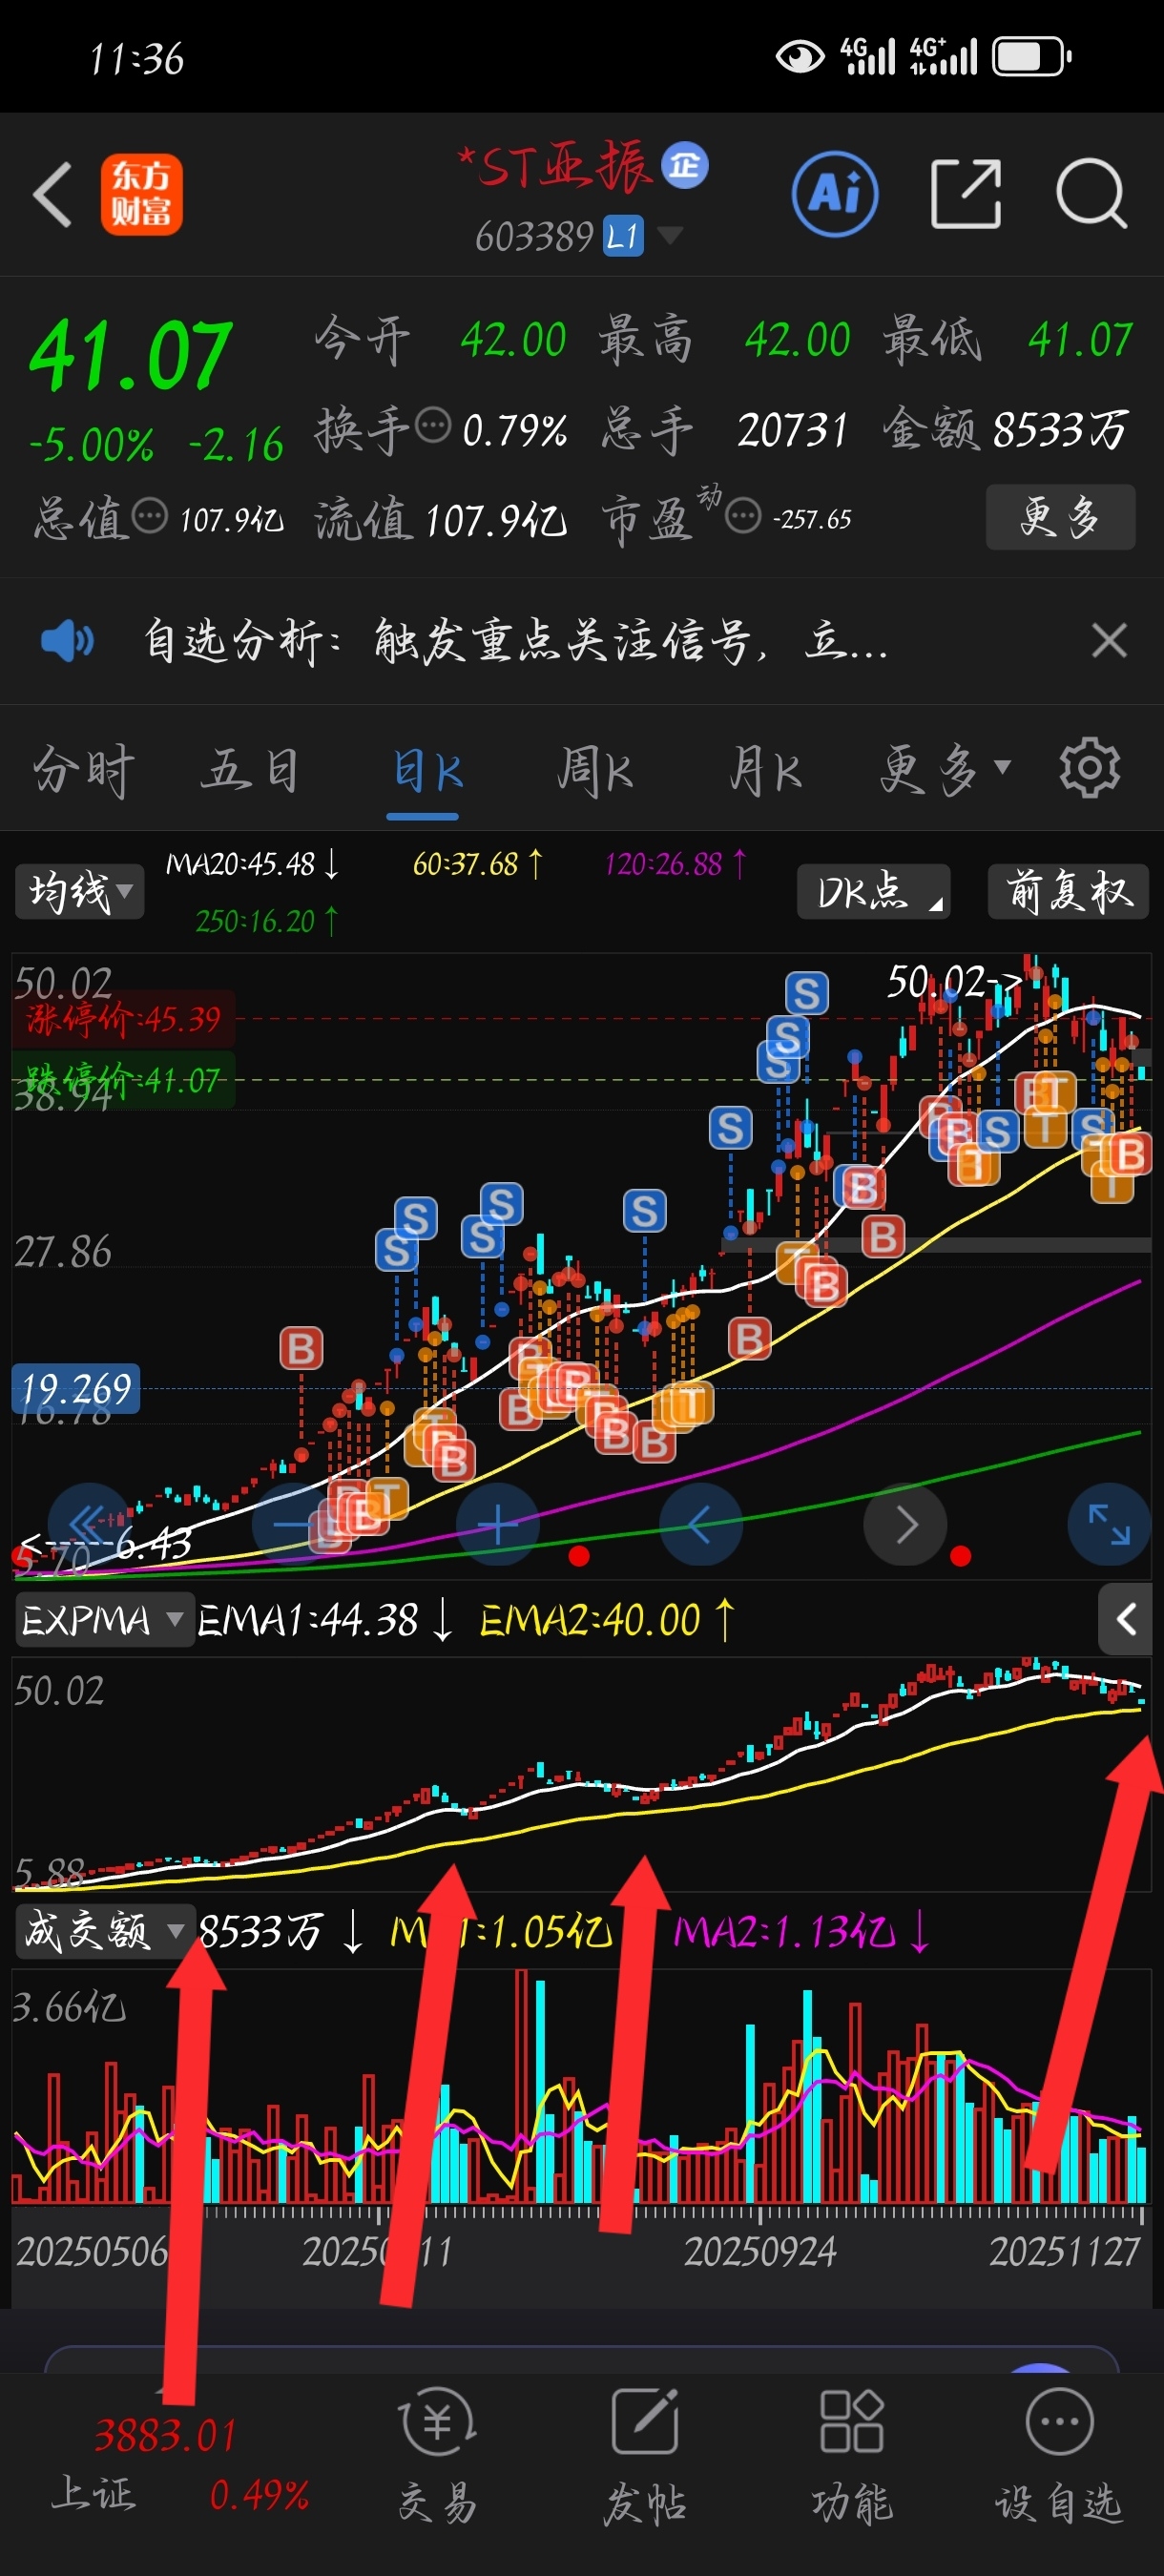Tap the 涨停价:45.39 label
Screen dimensions: 1164x2576
click(x=123, y=1019)
